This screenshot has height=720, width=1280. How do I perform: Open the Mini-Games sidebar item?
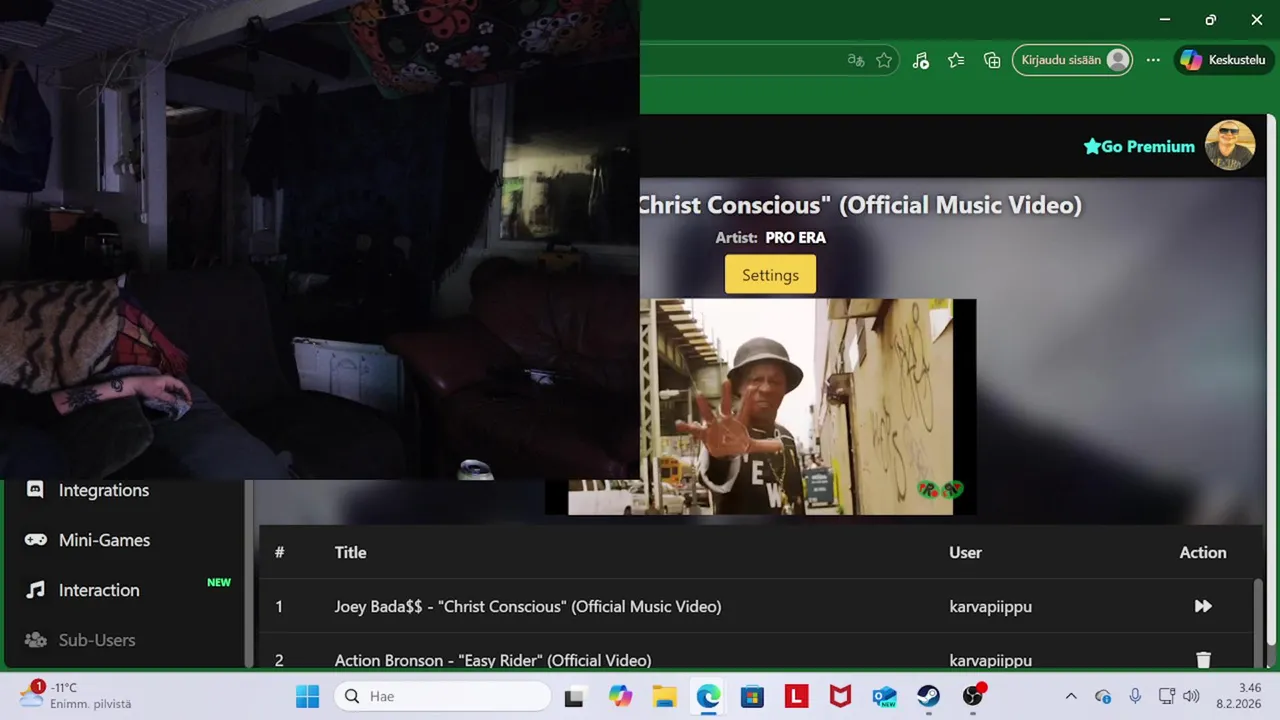(x=104, y=540)
